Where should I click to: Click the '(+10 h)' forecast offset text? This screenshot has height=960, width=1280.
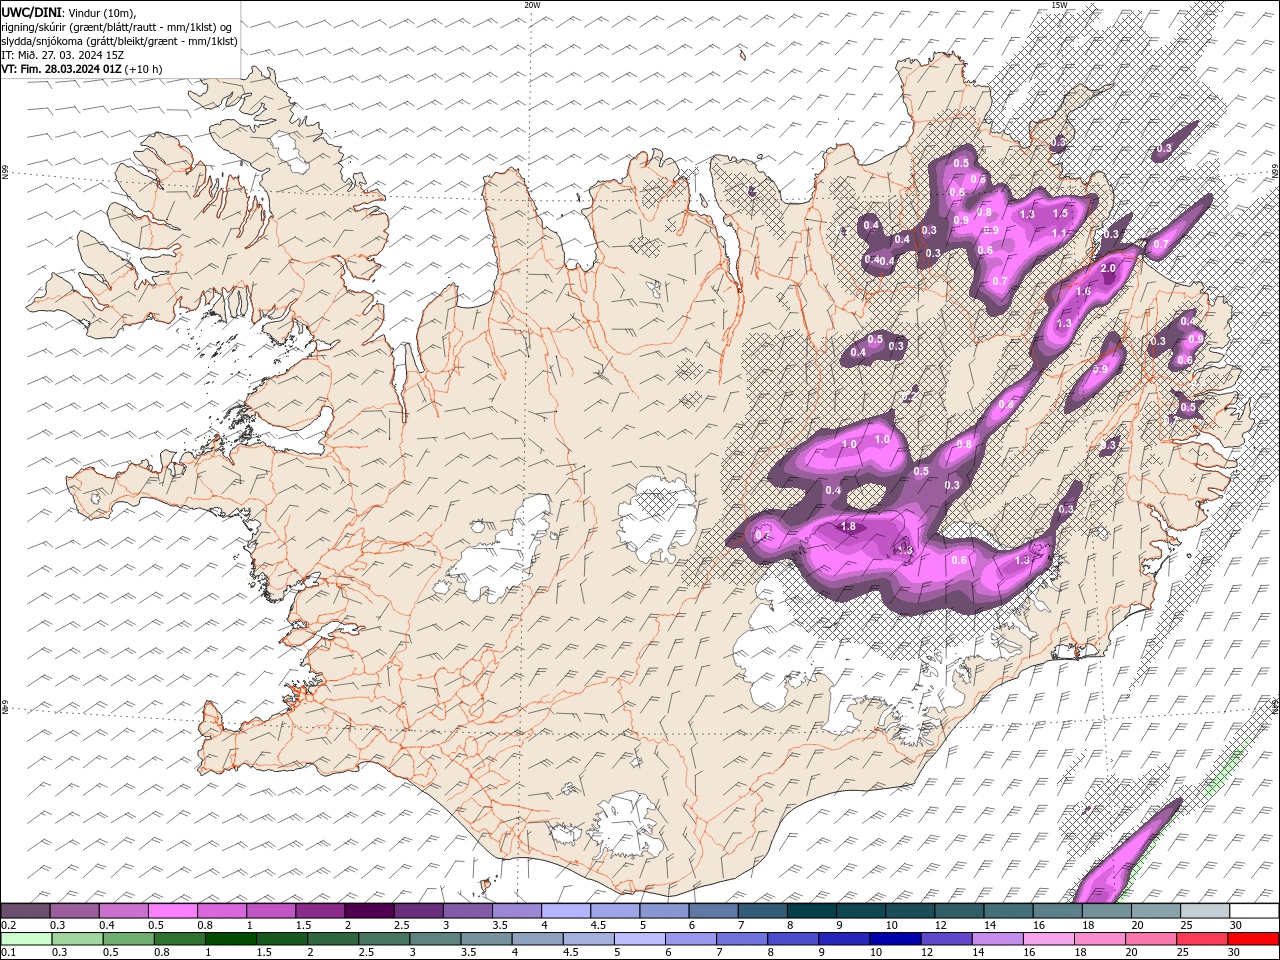point(143,69)
